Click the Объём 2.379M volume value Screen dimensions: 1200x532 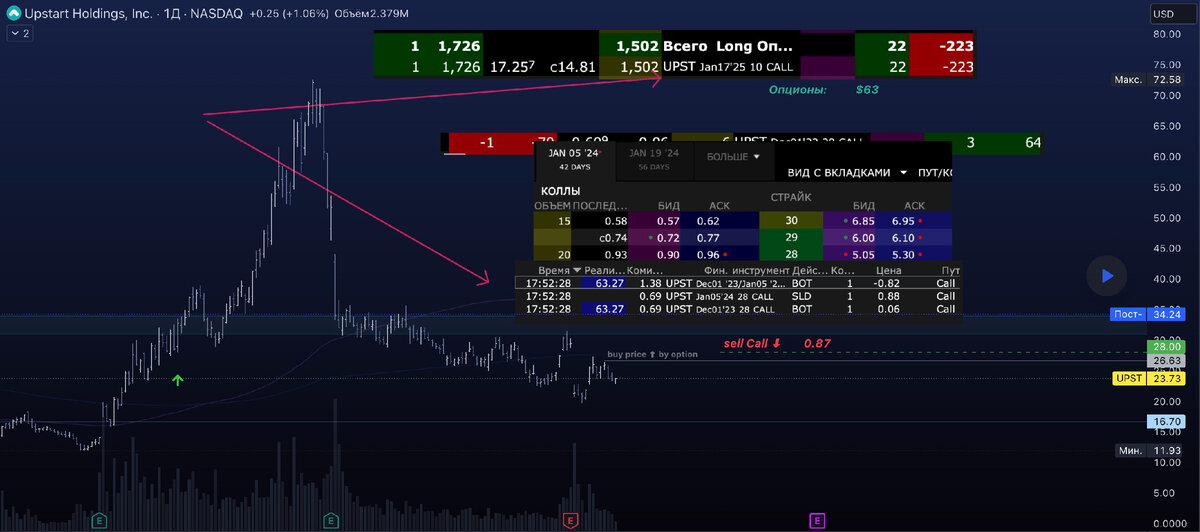point(371,15)
